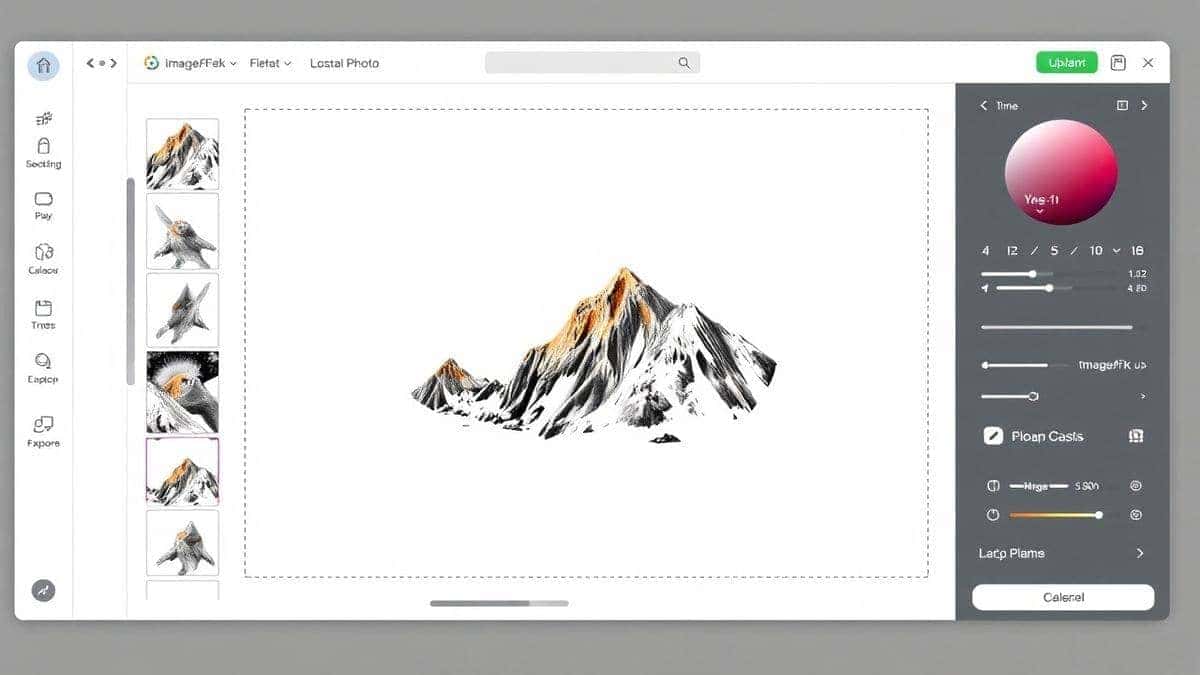Click the small square icon beside Time header

pyautogui.click(x=1122, y=105)
